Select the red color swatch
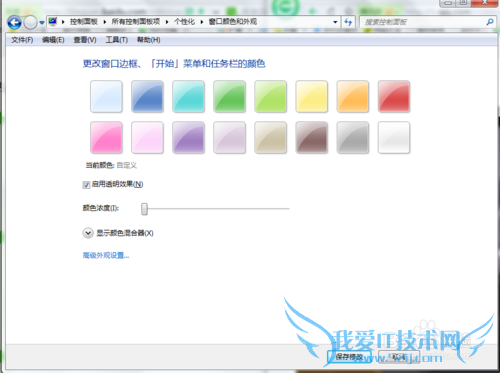This screenshot has height=373, width=500. [394, 96]
